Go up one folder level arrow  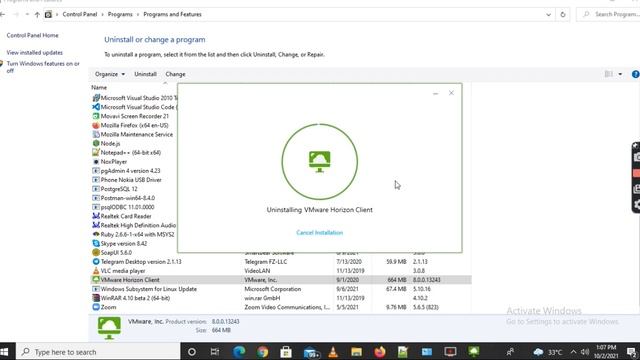point(37,15)
